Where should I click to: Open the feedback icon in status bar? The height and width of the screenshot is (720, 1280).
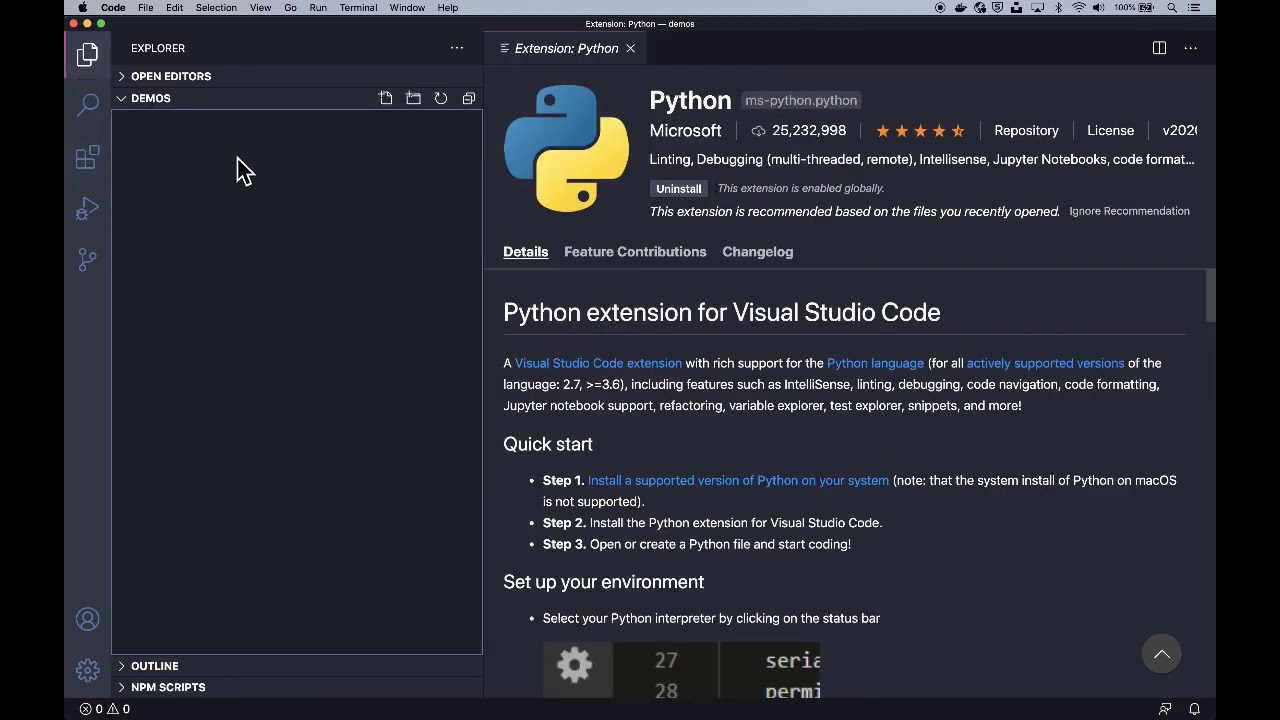[x=1165, y=709]
